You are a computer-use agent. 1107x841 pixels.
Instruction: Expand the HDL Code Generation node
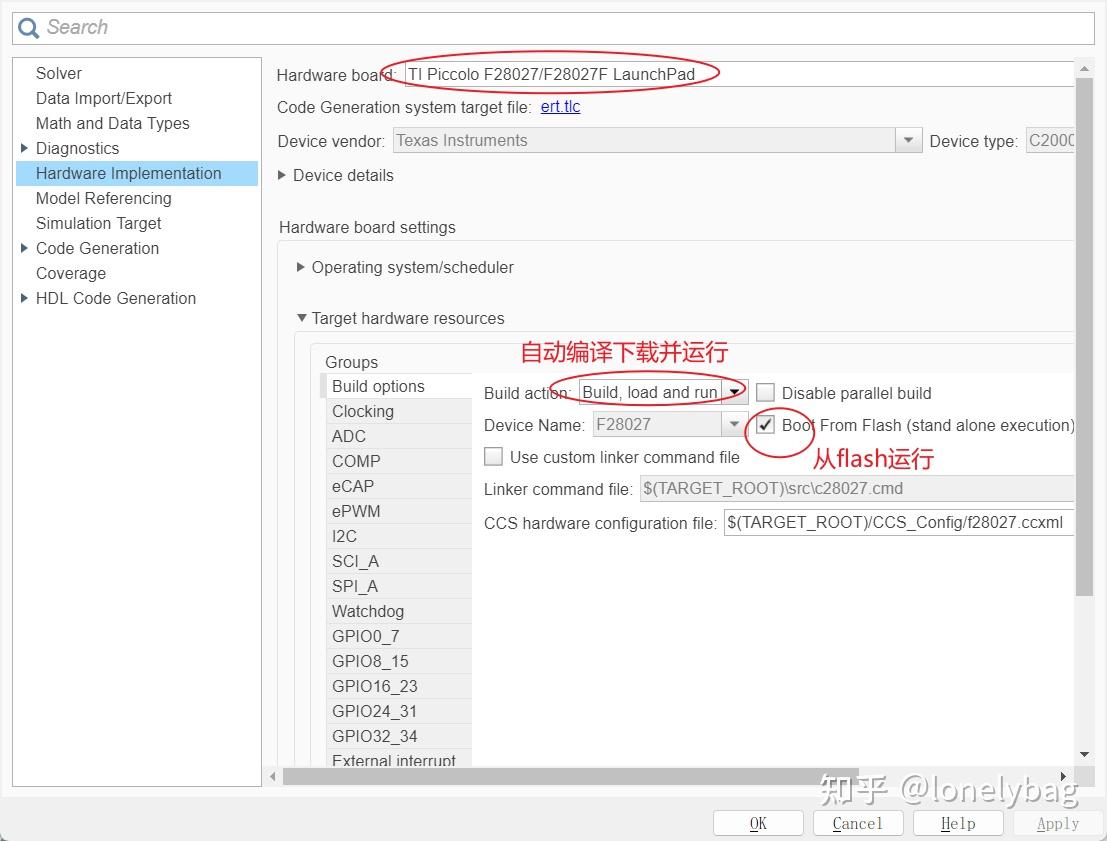point(24,298)
